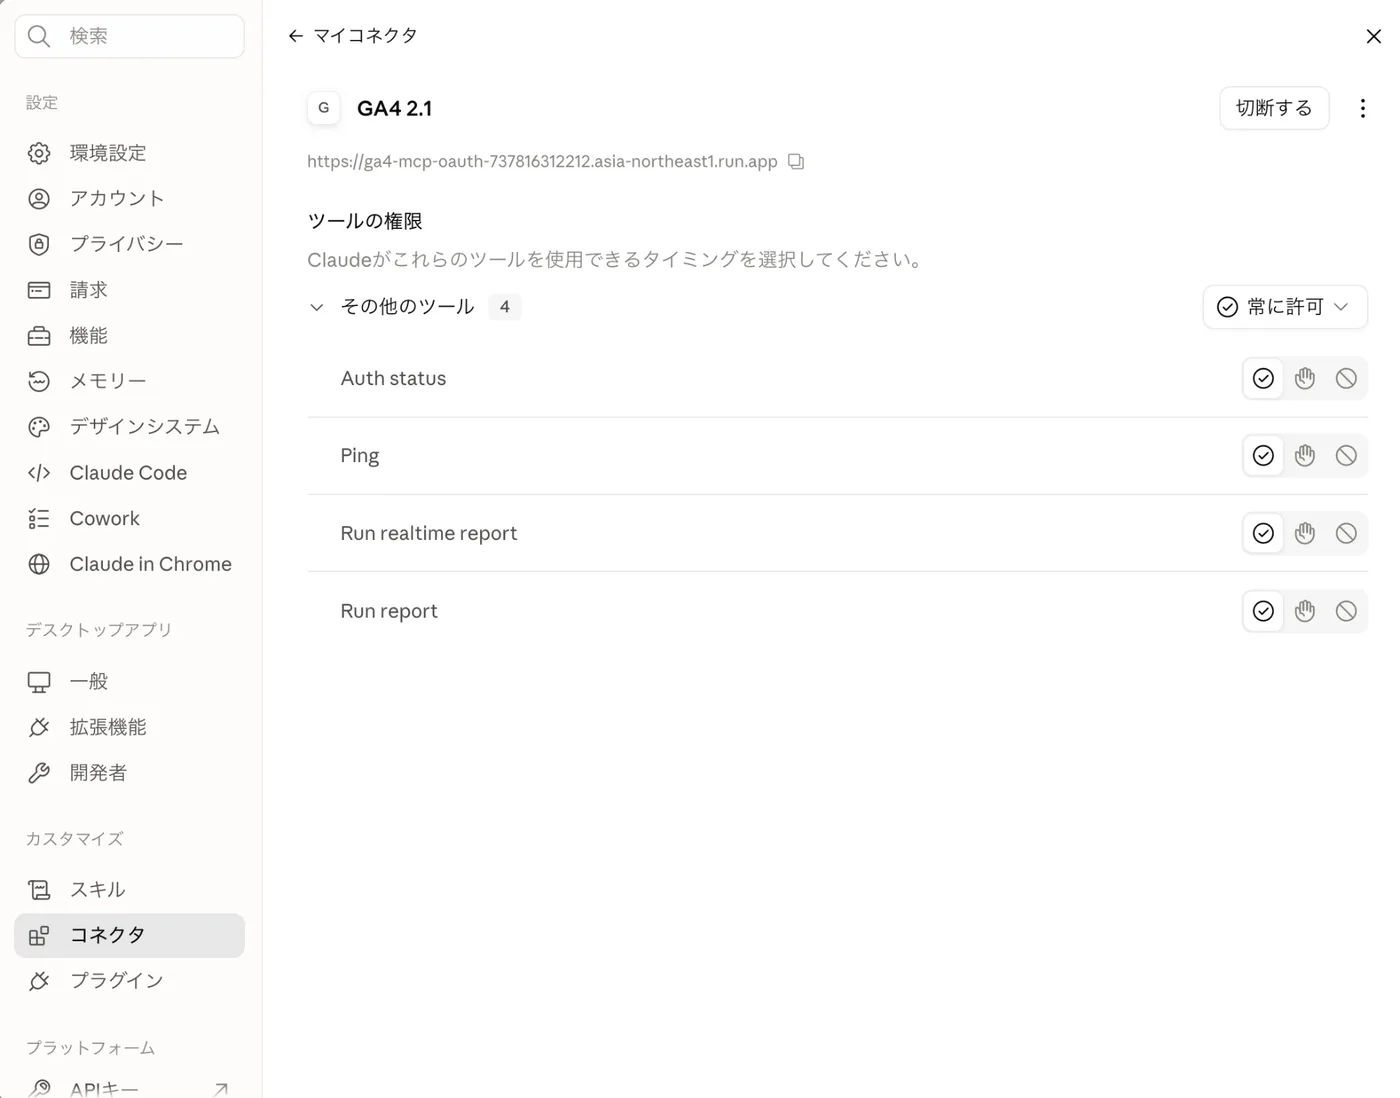Set Auth status to always allow
This screenshot has height=1098, width=1400.
point(1263,378)
